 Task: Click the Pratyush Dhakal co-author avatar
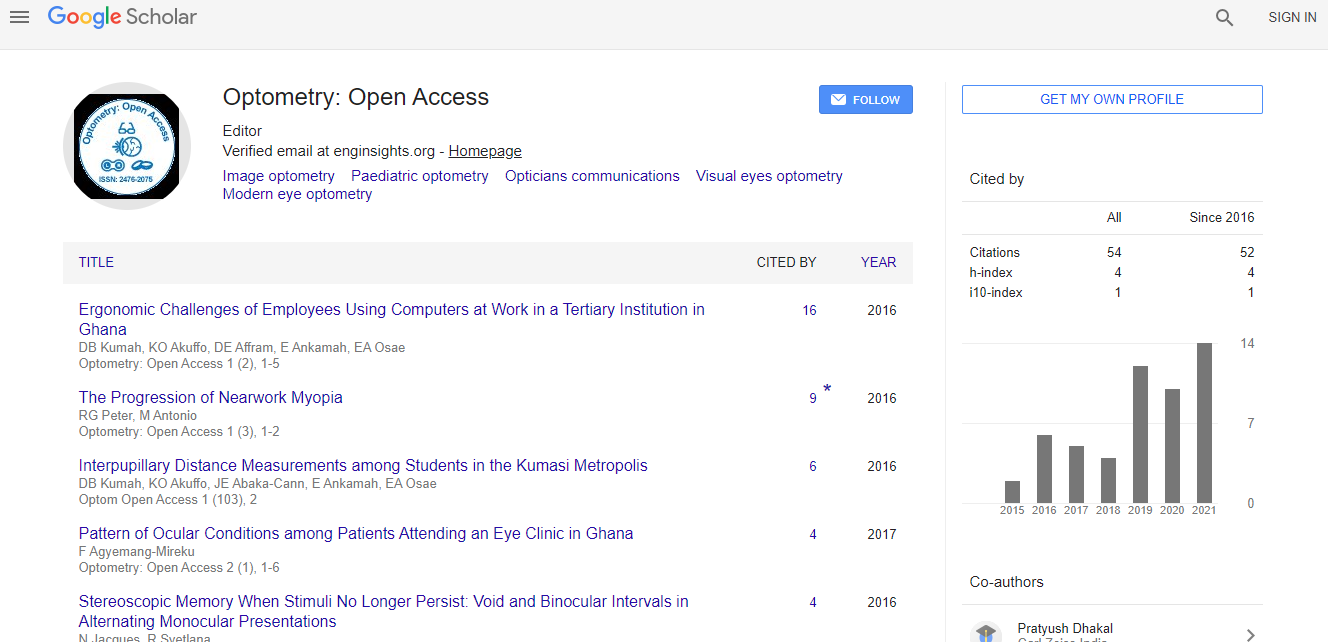coord(986,632)
